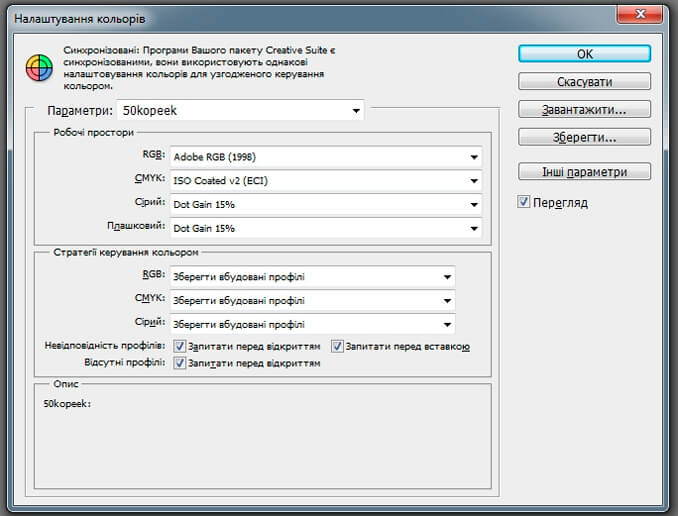This screenshot has width=678, height=516.
Task: Expand the RGB color management policy dropdown
Action: [312, 276]
